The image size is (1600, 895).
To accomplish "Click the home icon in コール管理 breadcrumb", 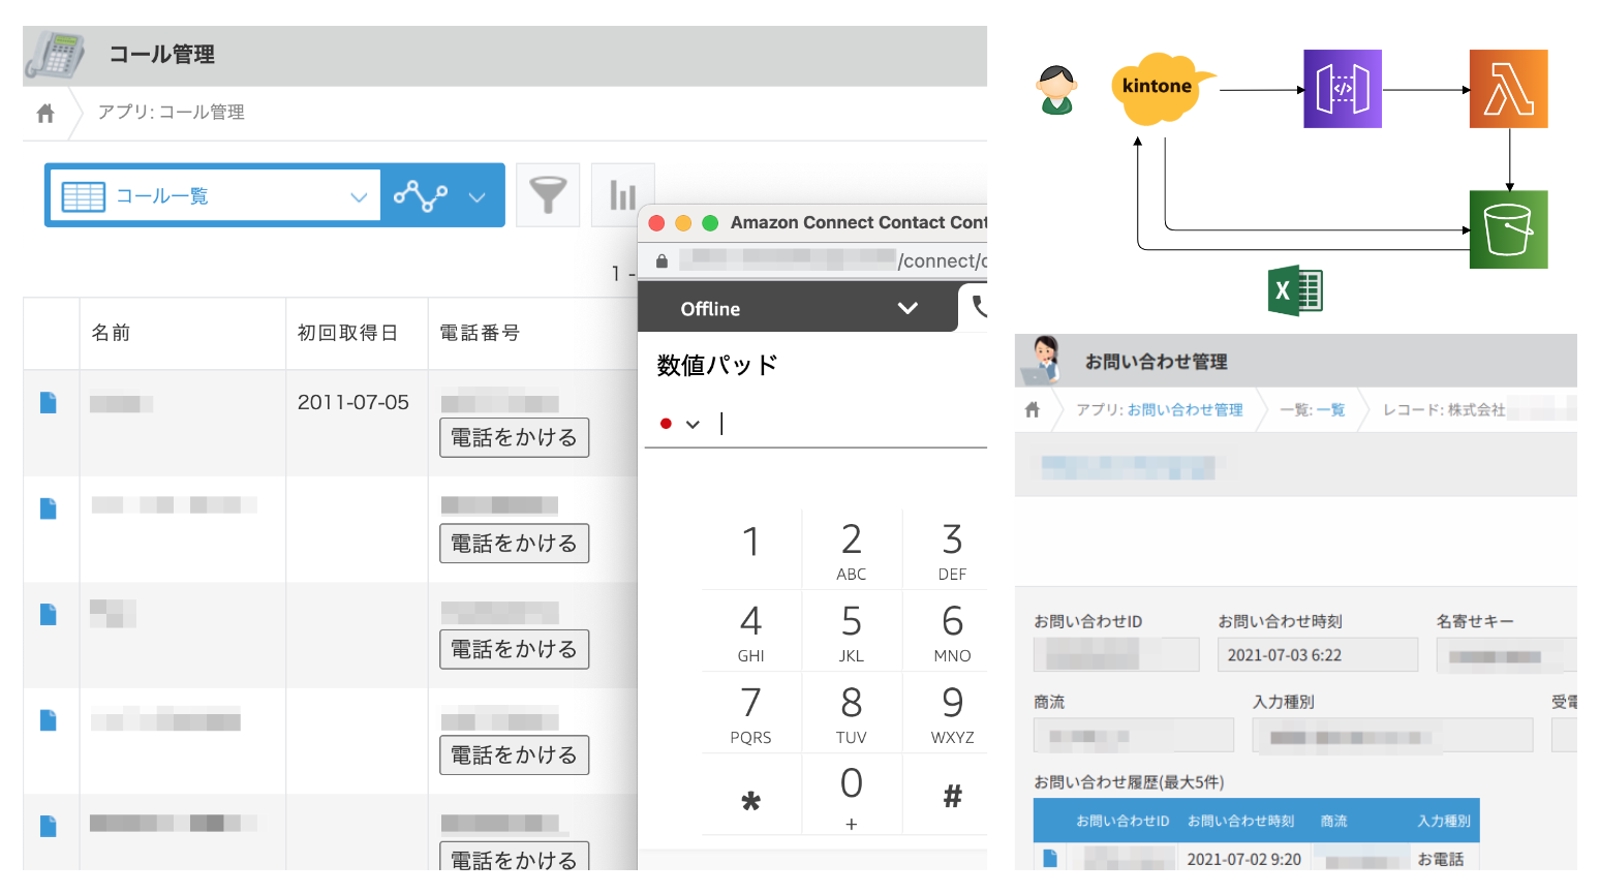I will pyautogui.click(x=45, y=113).
